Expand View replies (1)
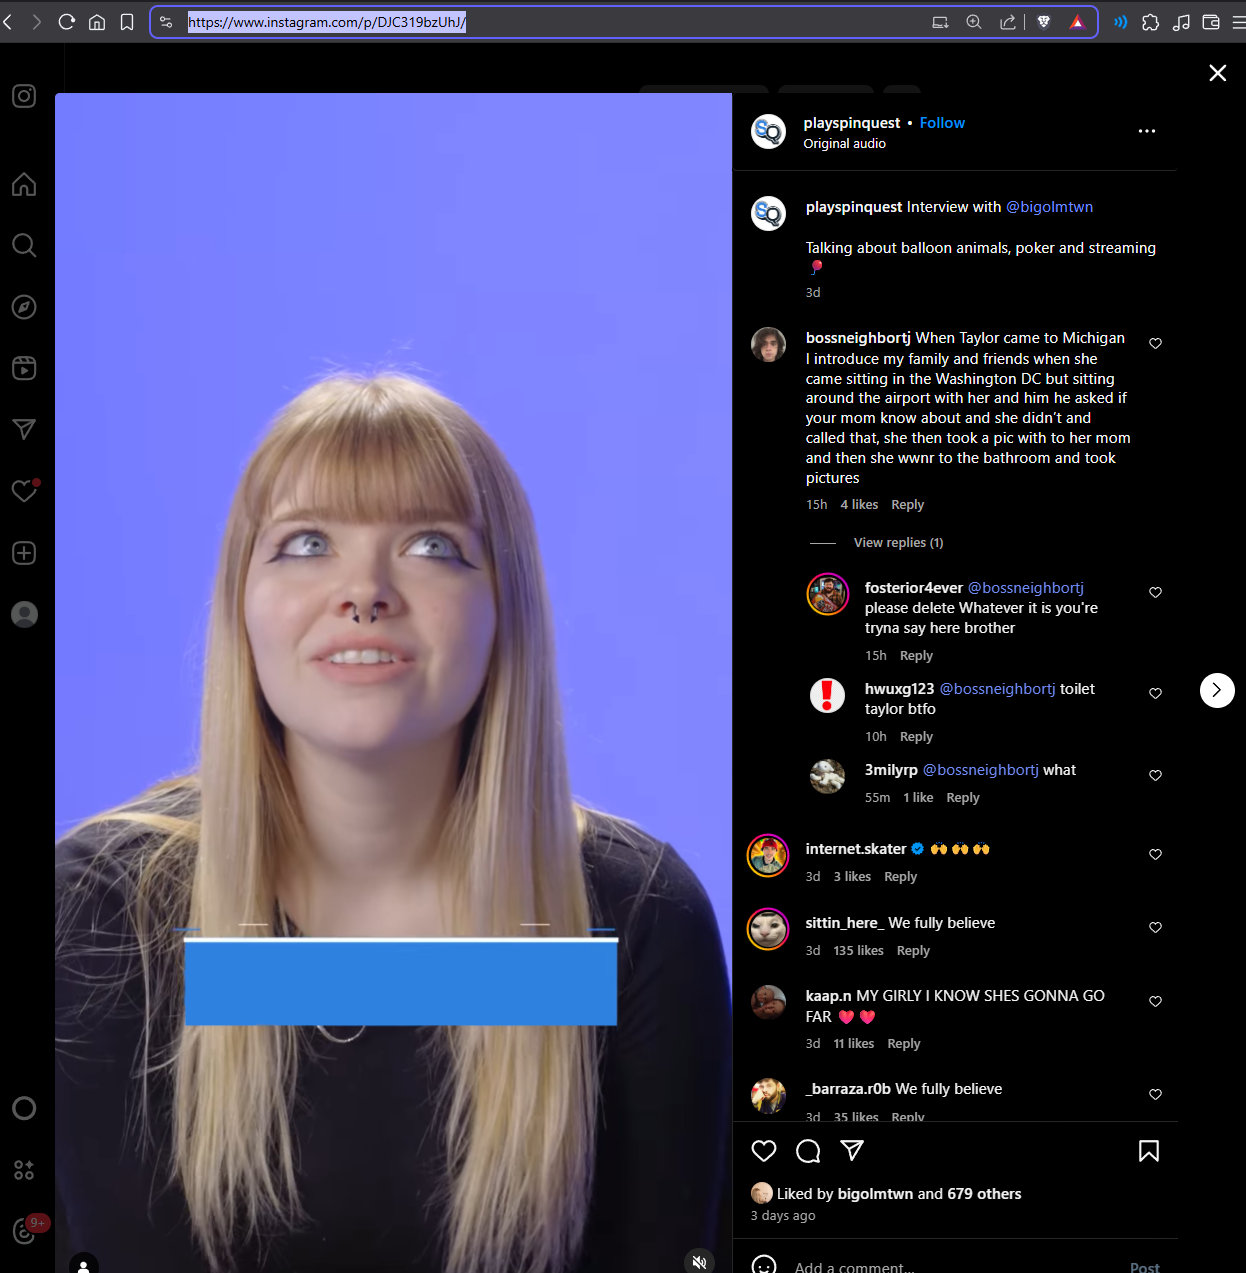Image resolution: width=1246 pixels, height=1273 pixels. (898, 543)
